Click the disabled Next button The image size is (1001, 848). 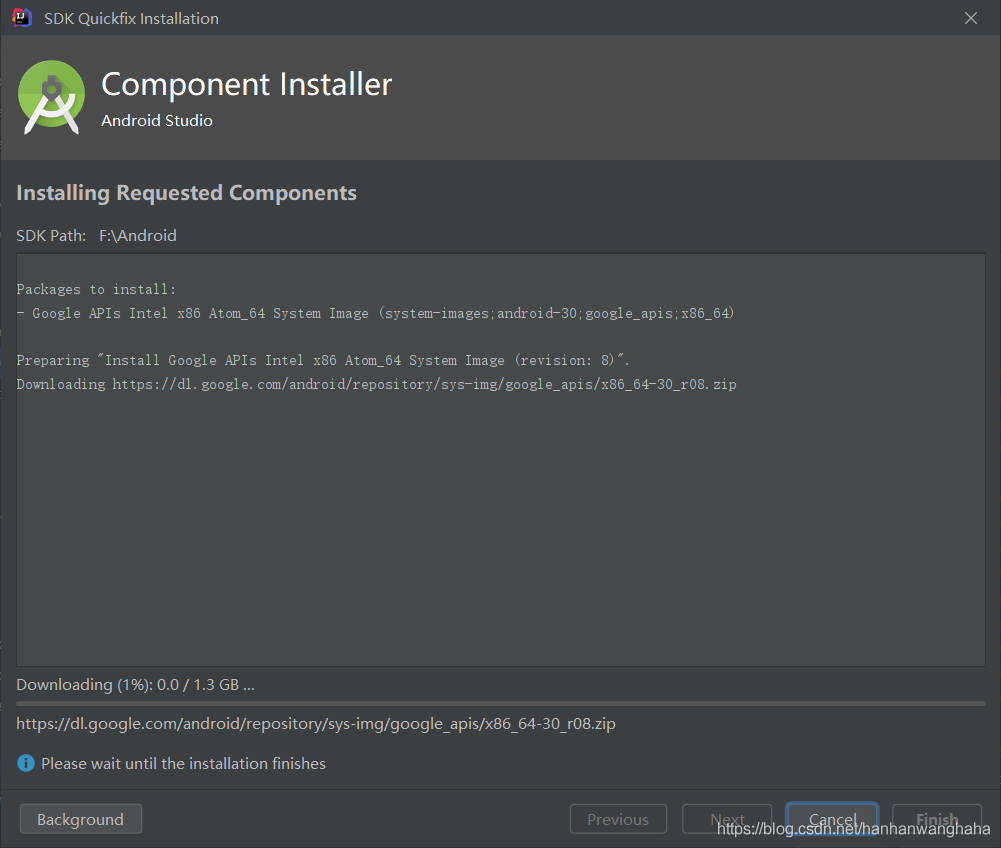point(727,818)
